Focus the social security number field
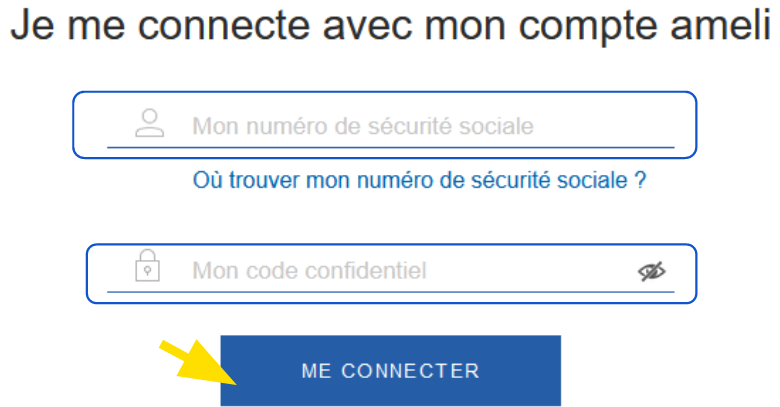Screen dimensions: 780x407 tap(385, 125)
